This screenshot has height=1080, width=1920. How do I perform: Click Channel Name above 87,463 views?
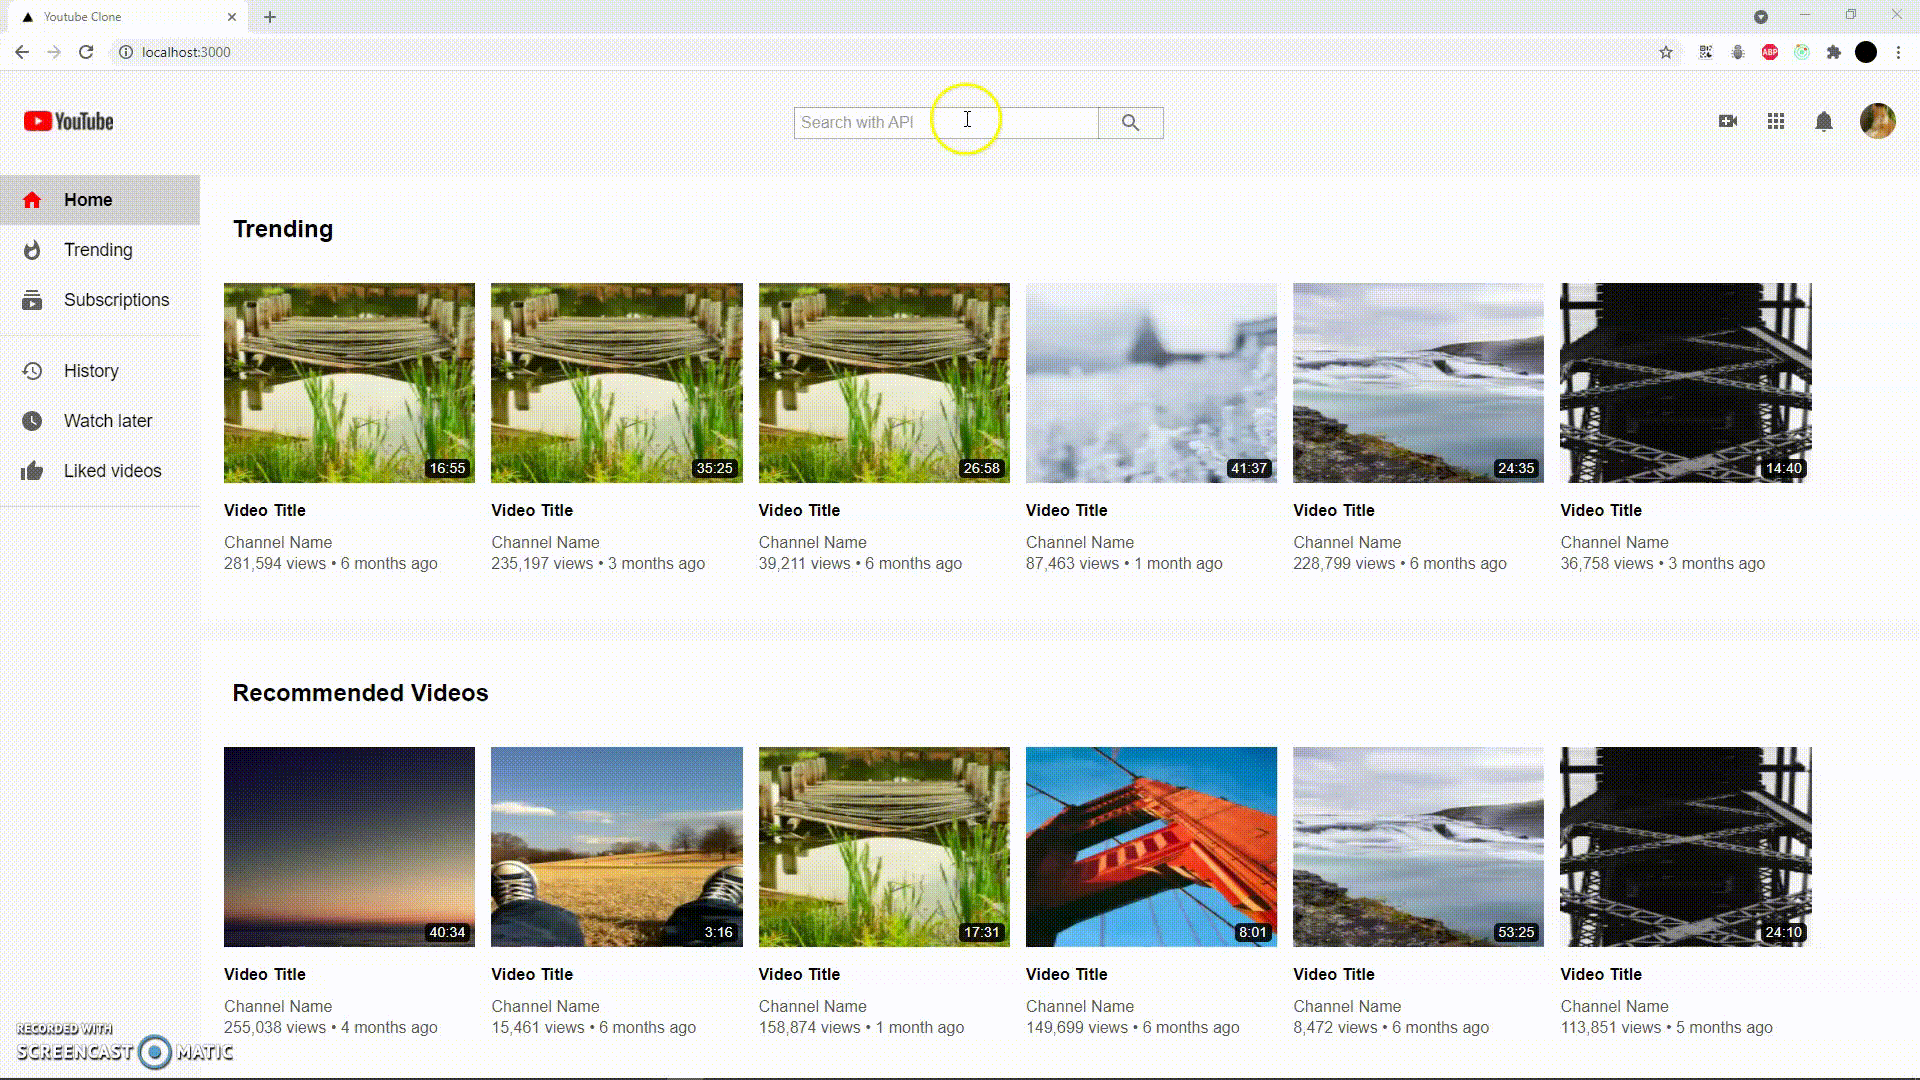click(x=1080, y=542)
